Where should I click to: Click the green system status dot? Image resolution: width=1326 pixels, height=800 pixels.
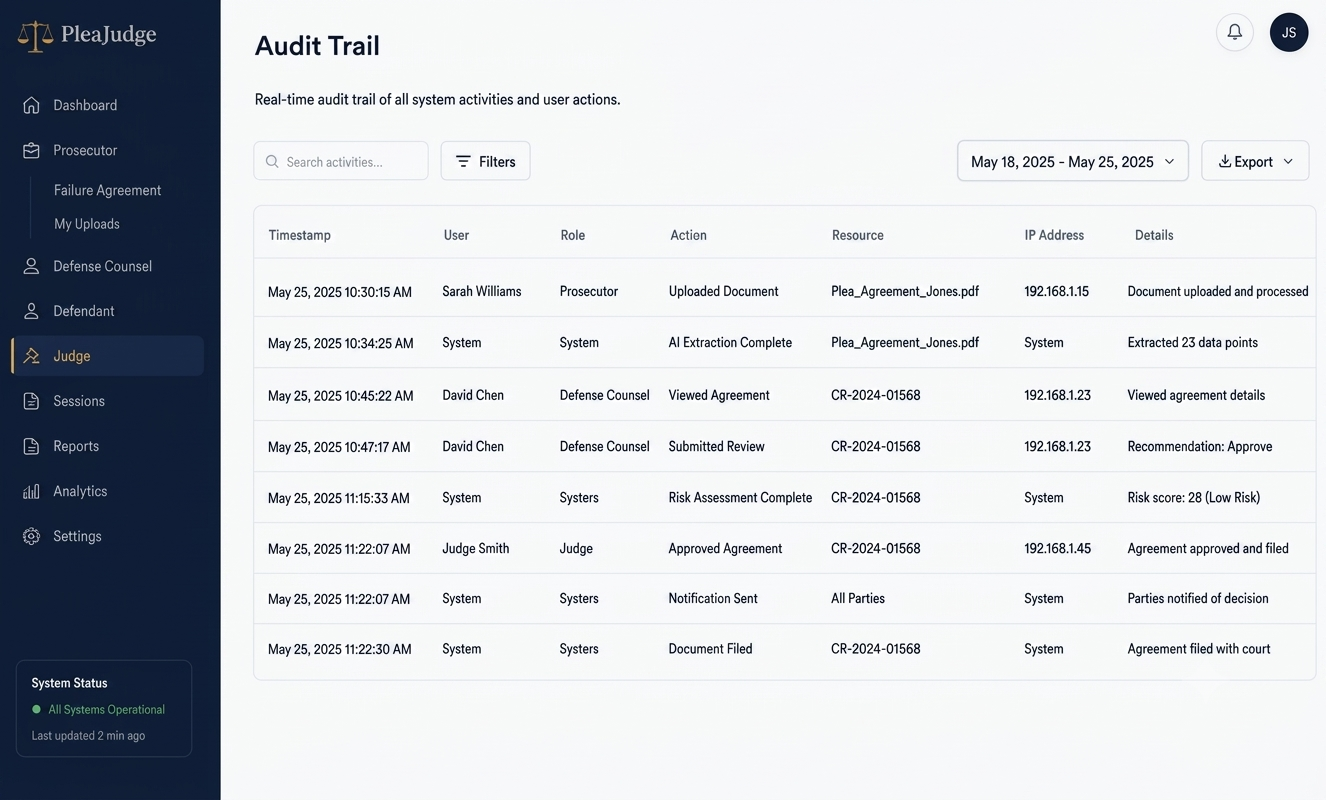click(37, 709)
